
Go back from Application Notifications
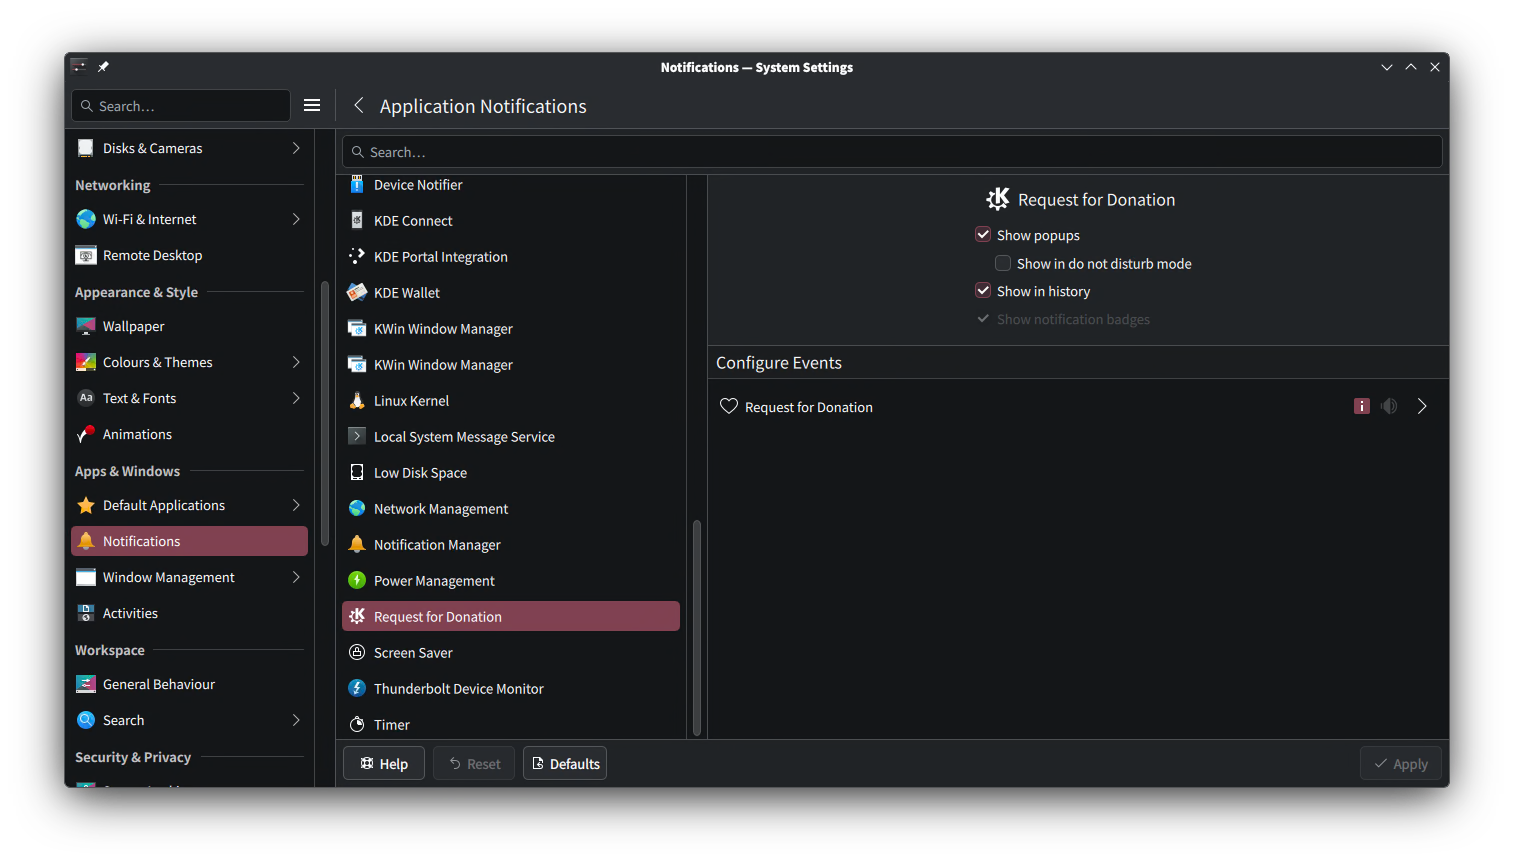tap(359, 105)
